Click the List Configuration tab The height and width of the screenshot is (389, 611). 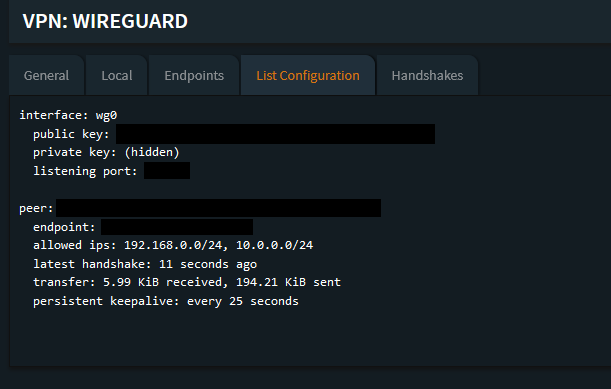tap(308, 75)
